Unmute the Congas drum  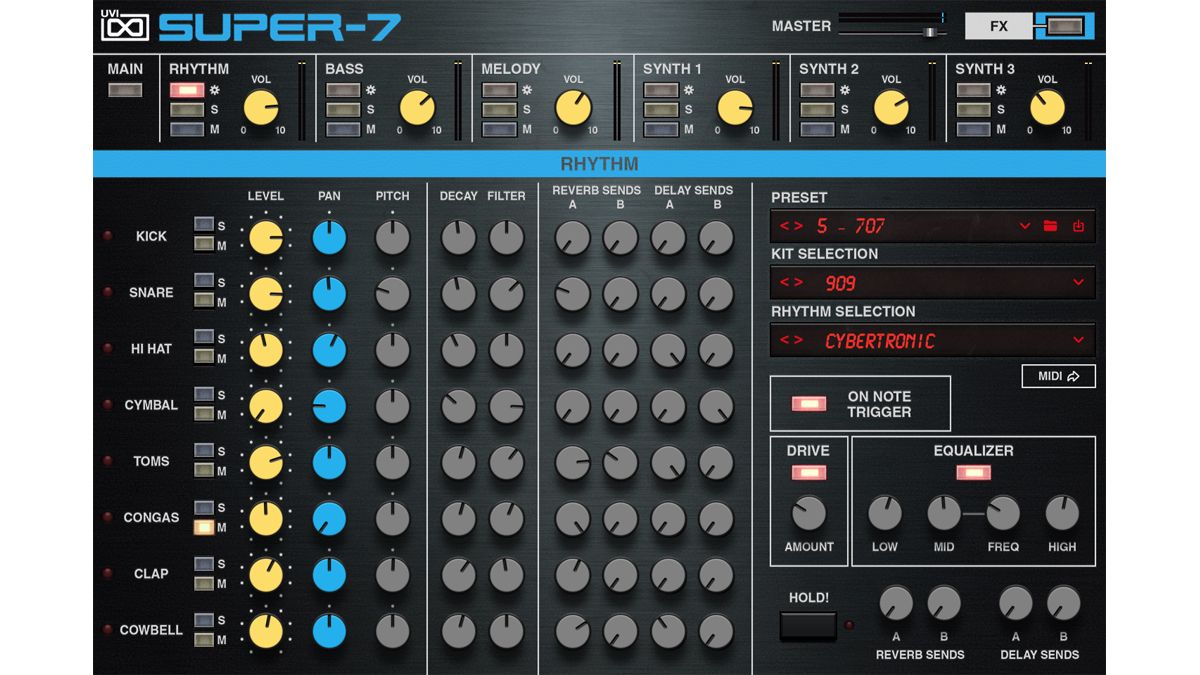[203, 527]
